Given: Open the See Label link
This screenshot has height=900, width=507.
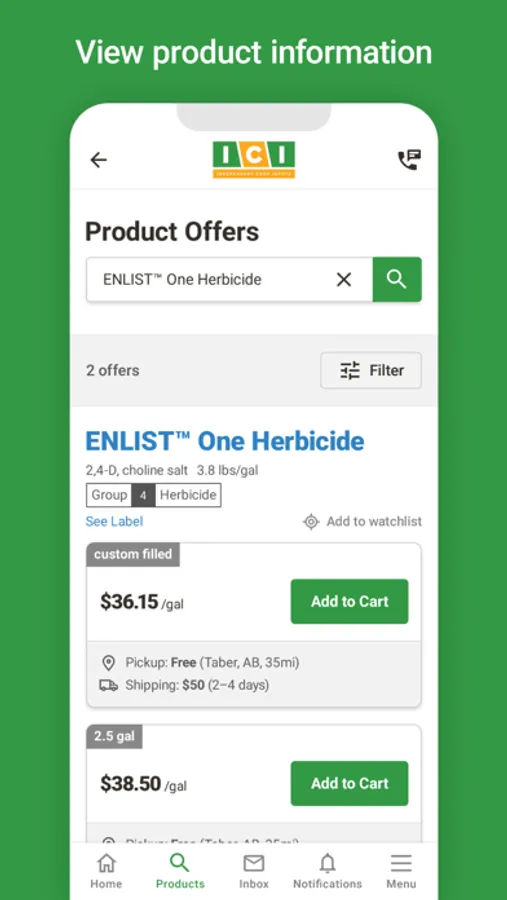Looking at the screenshot, I should coord(114,521).
